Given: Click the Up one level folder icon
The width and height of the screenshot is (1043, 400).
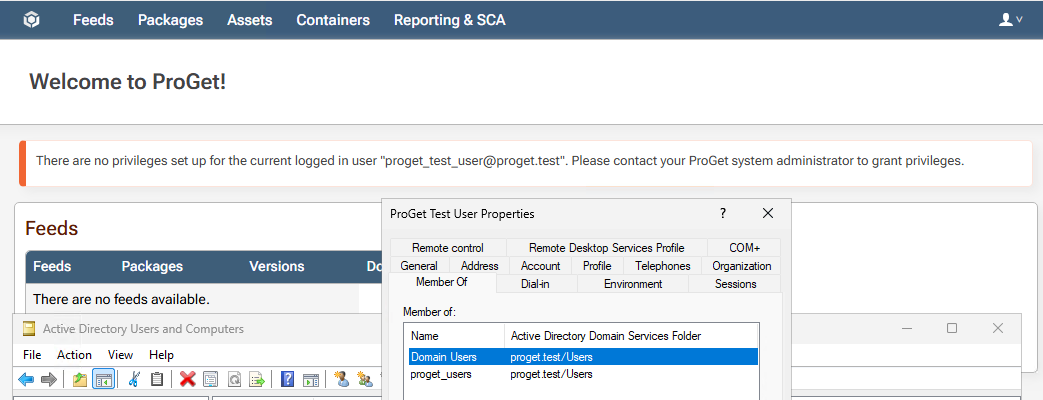Looking at the screenshot, I should coord(80,379).
